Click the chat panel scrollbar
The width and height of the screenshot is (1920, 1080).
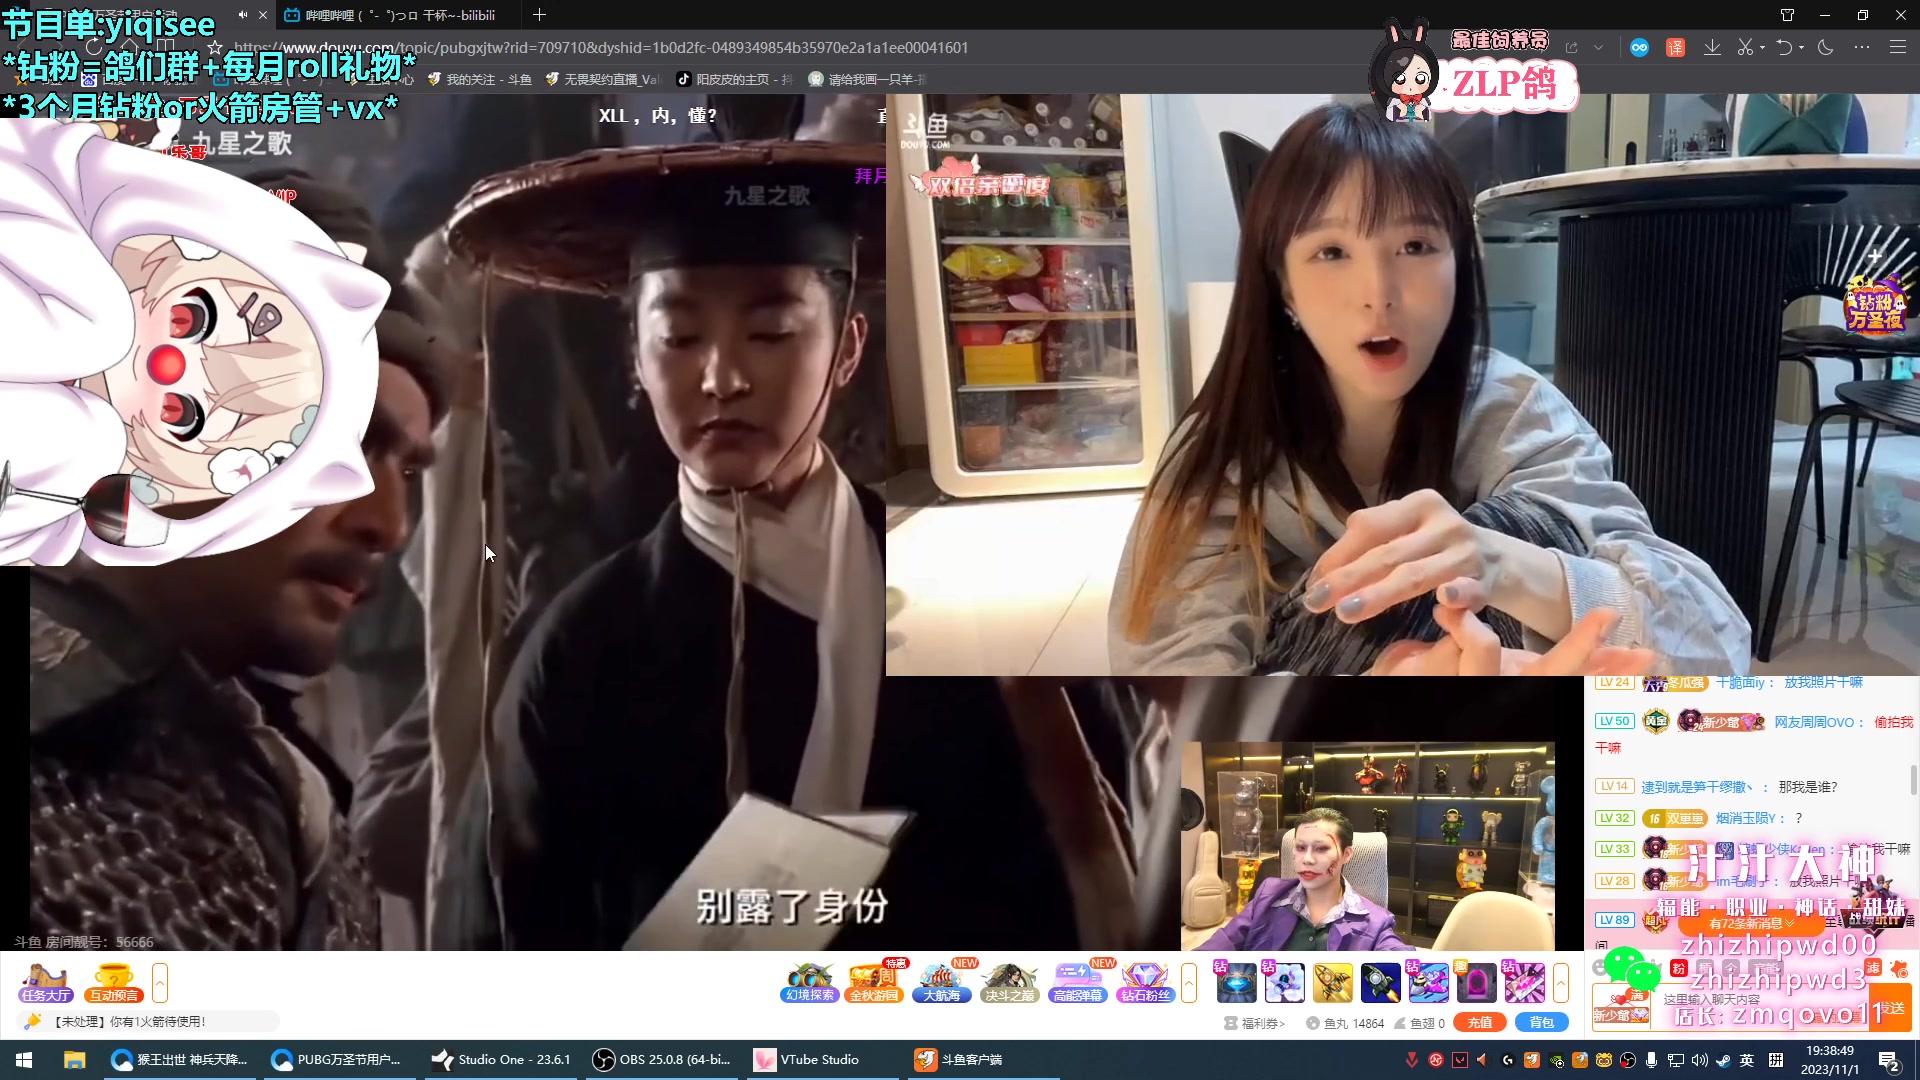pos(1914,780)
